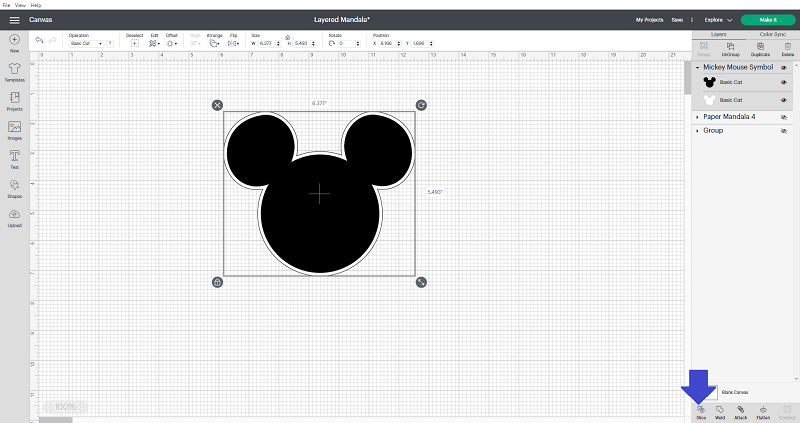Click the lock proportions handle on the selection
800x423 pixels.
(x=217, y=282)
